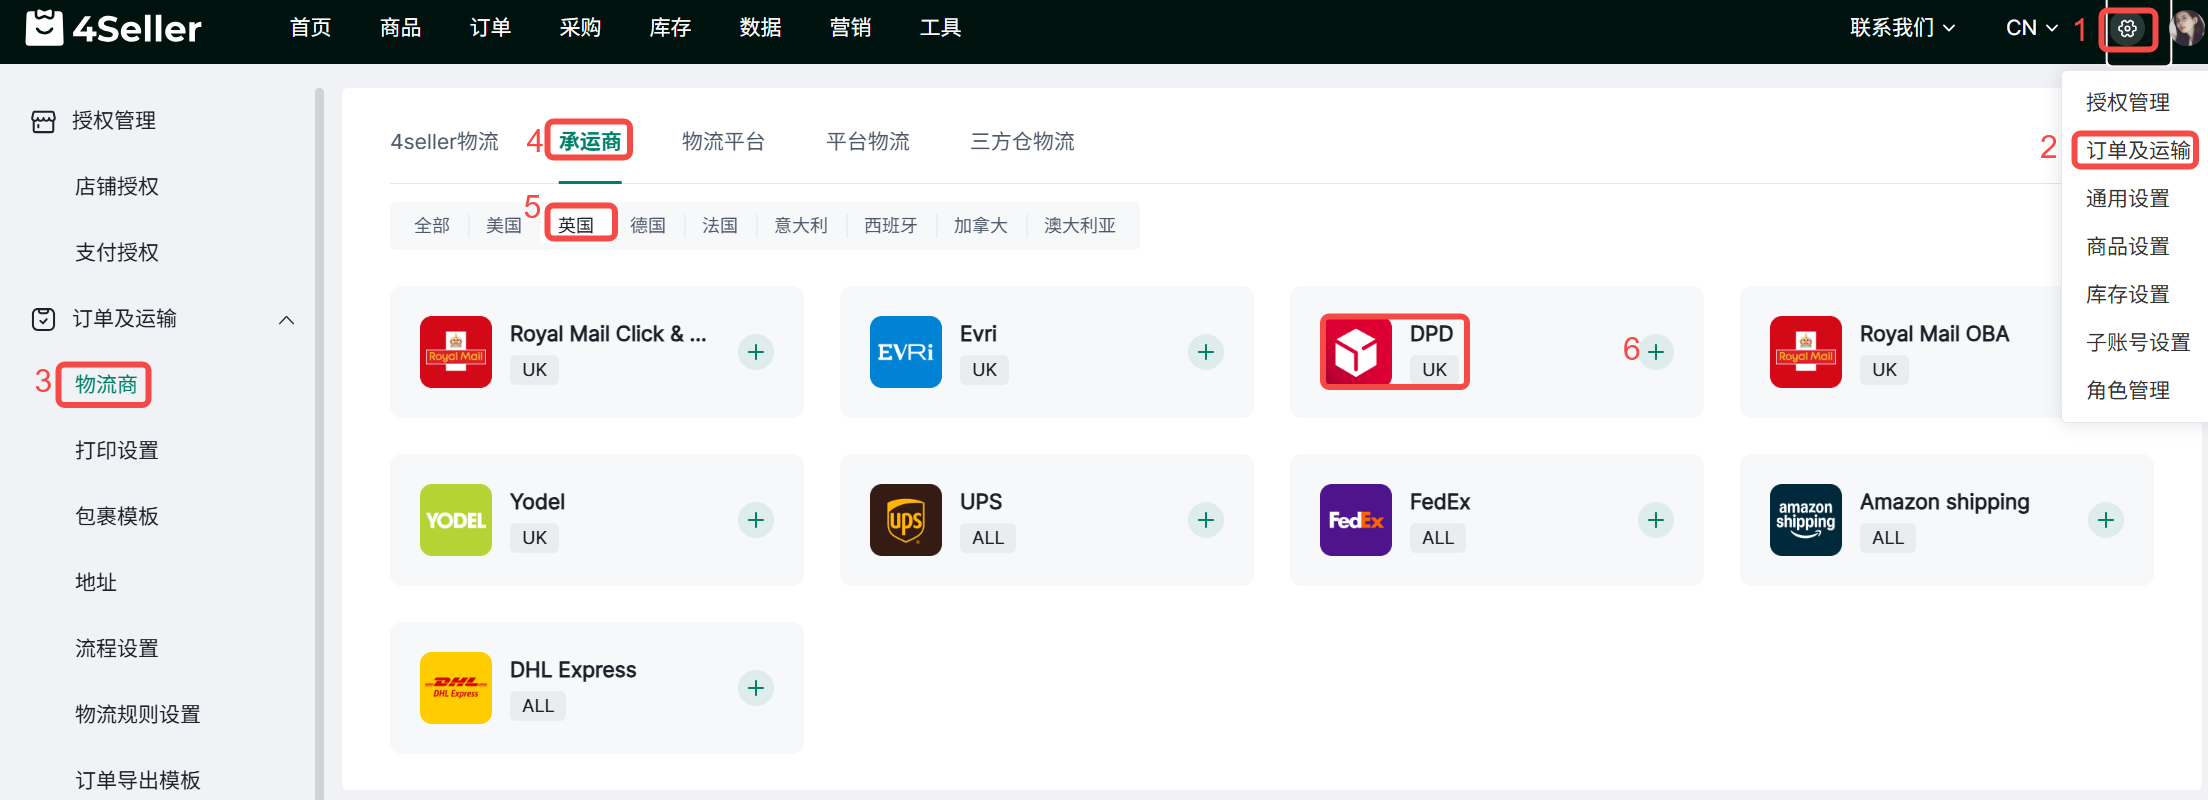This screenshot has height=800, width=2208.
Task: Filter carriers by 英国
Action: click(576, 226)
